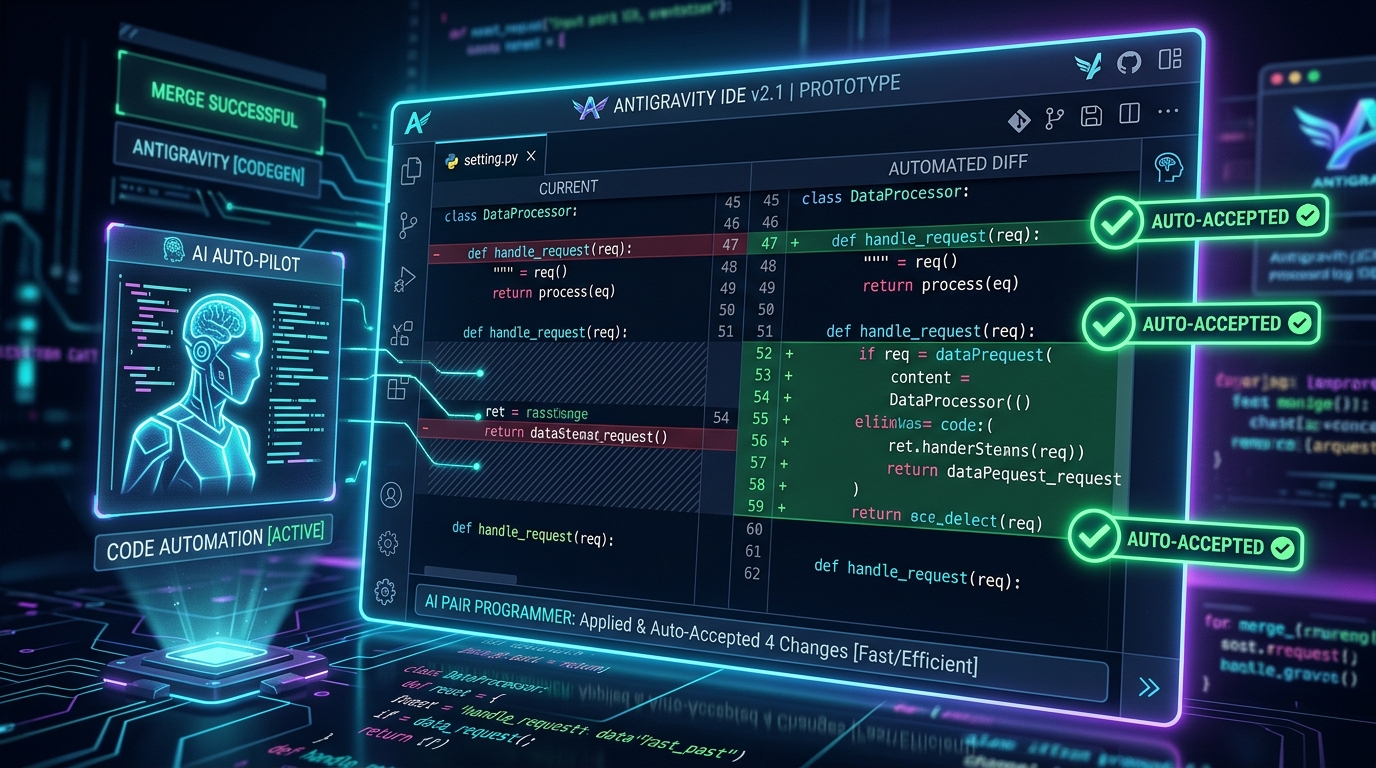The height and width of the screenshot is (768, 1376).
Task: Click the removed line 'return dataStenar_request()'
Action: pyautogui.click(x=575, y=434)
